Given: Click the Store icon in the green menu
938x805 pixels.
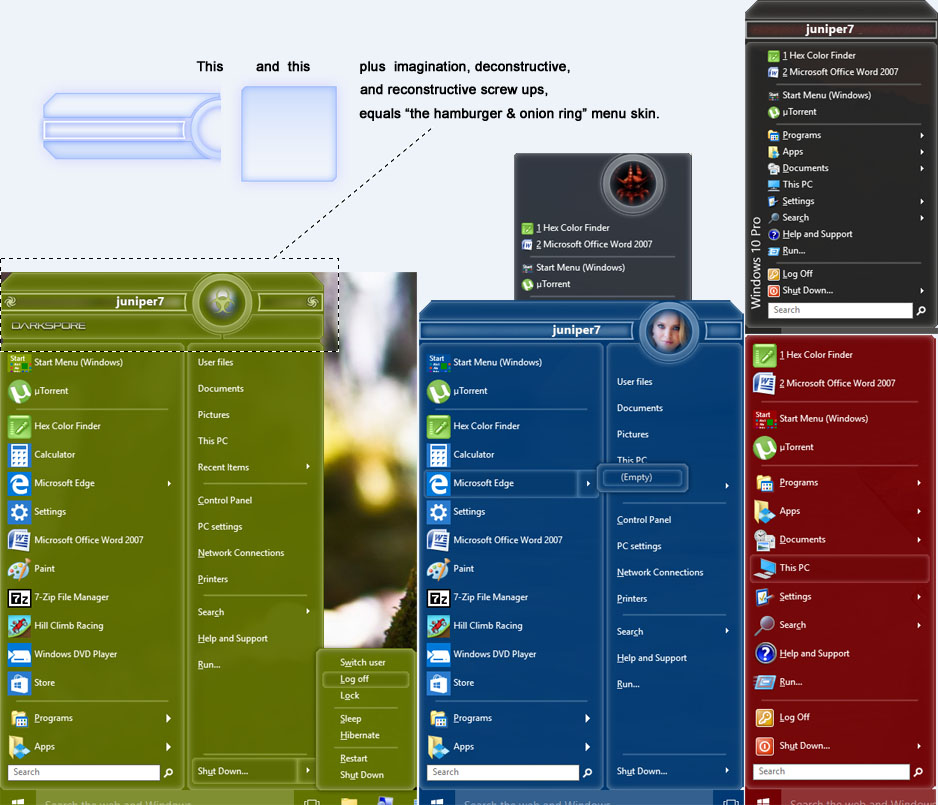Looking at the screenshot, I should [x=19, y=683].
